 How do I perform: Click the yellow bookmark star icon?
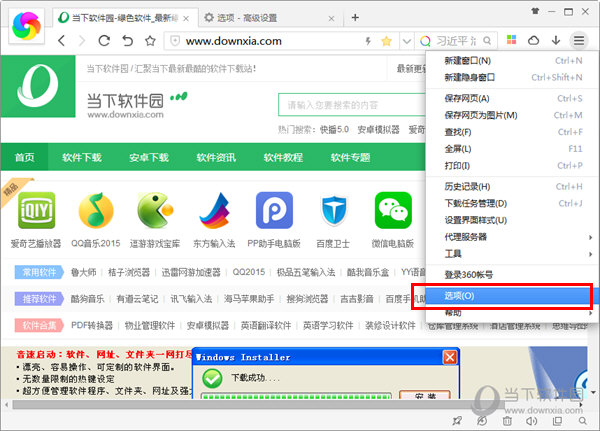(386, 41)
